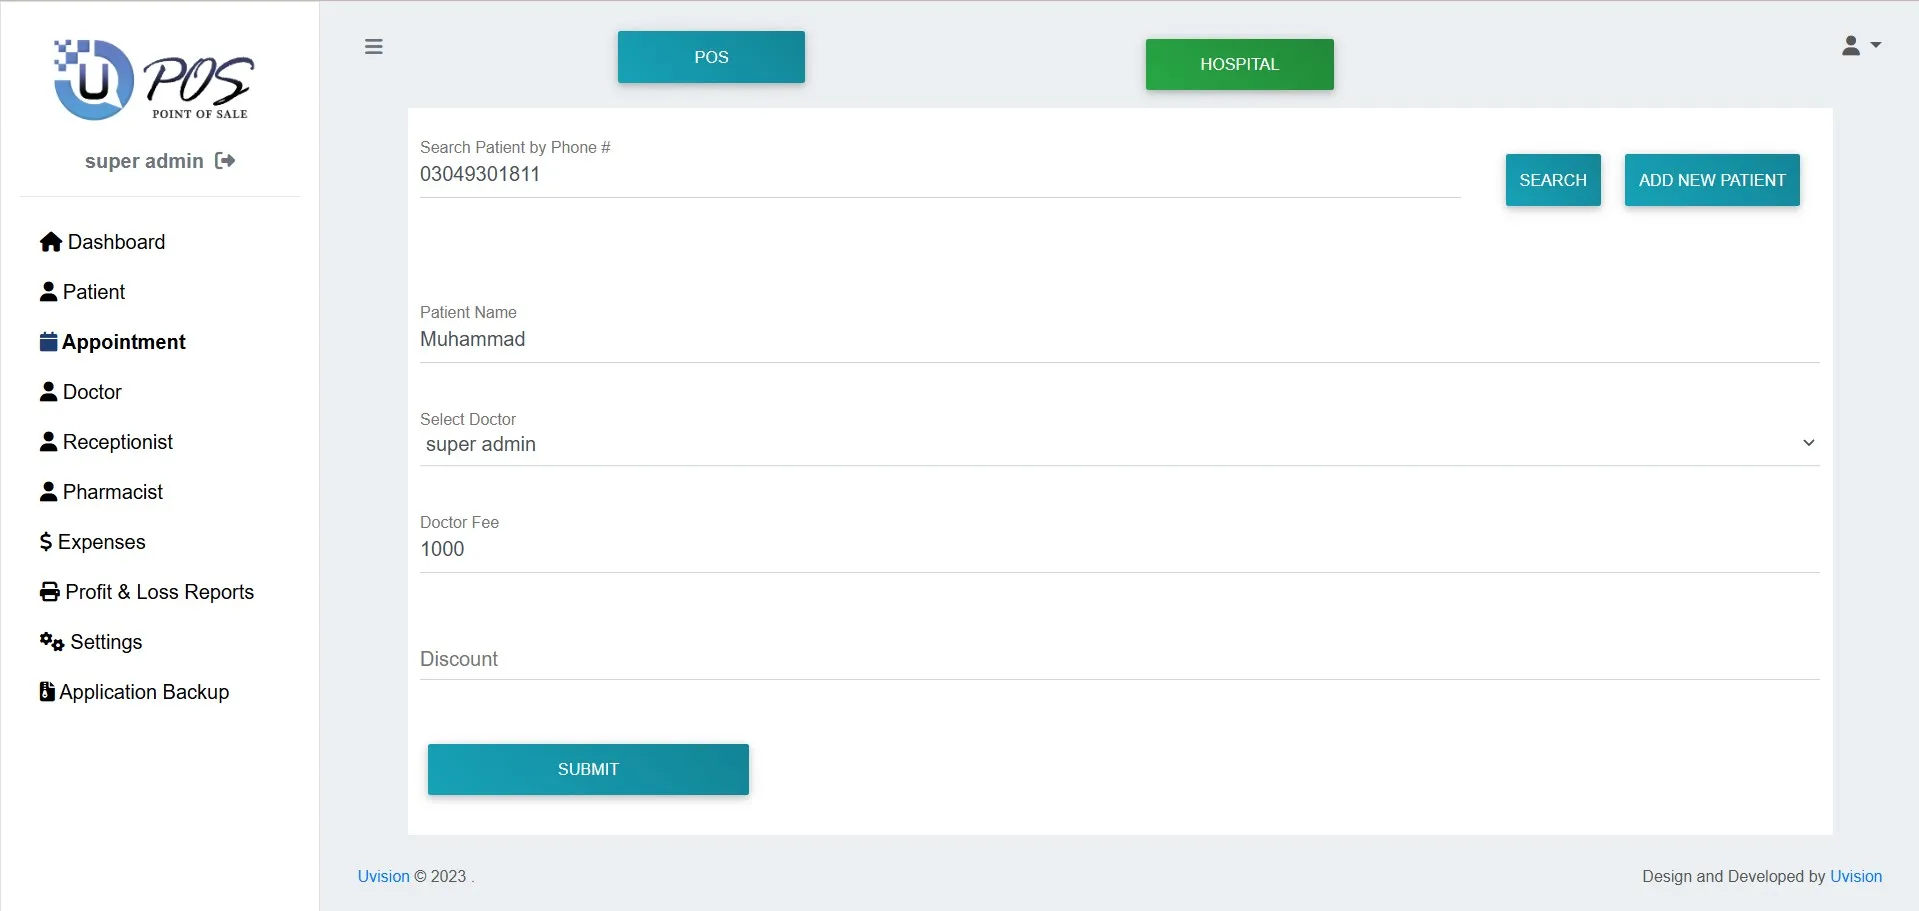Expand the Select Doctor dropdown

[x=1119, y=444]
